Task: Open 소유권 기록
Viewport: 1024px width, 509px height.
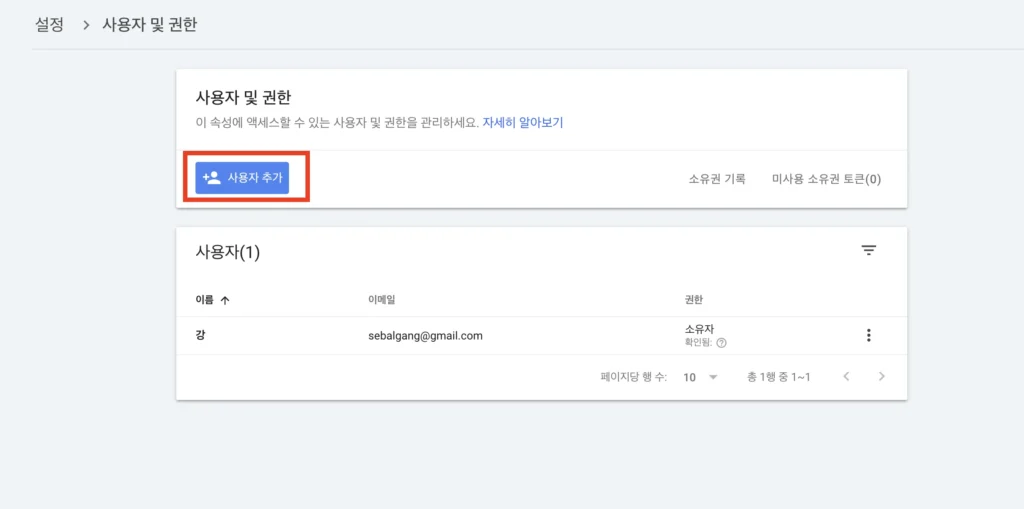Action: (716, 178)
